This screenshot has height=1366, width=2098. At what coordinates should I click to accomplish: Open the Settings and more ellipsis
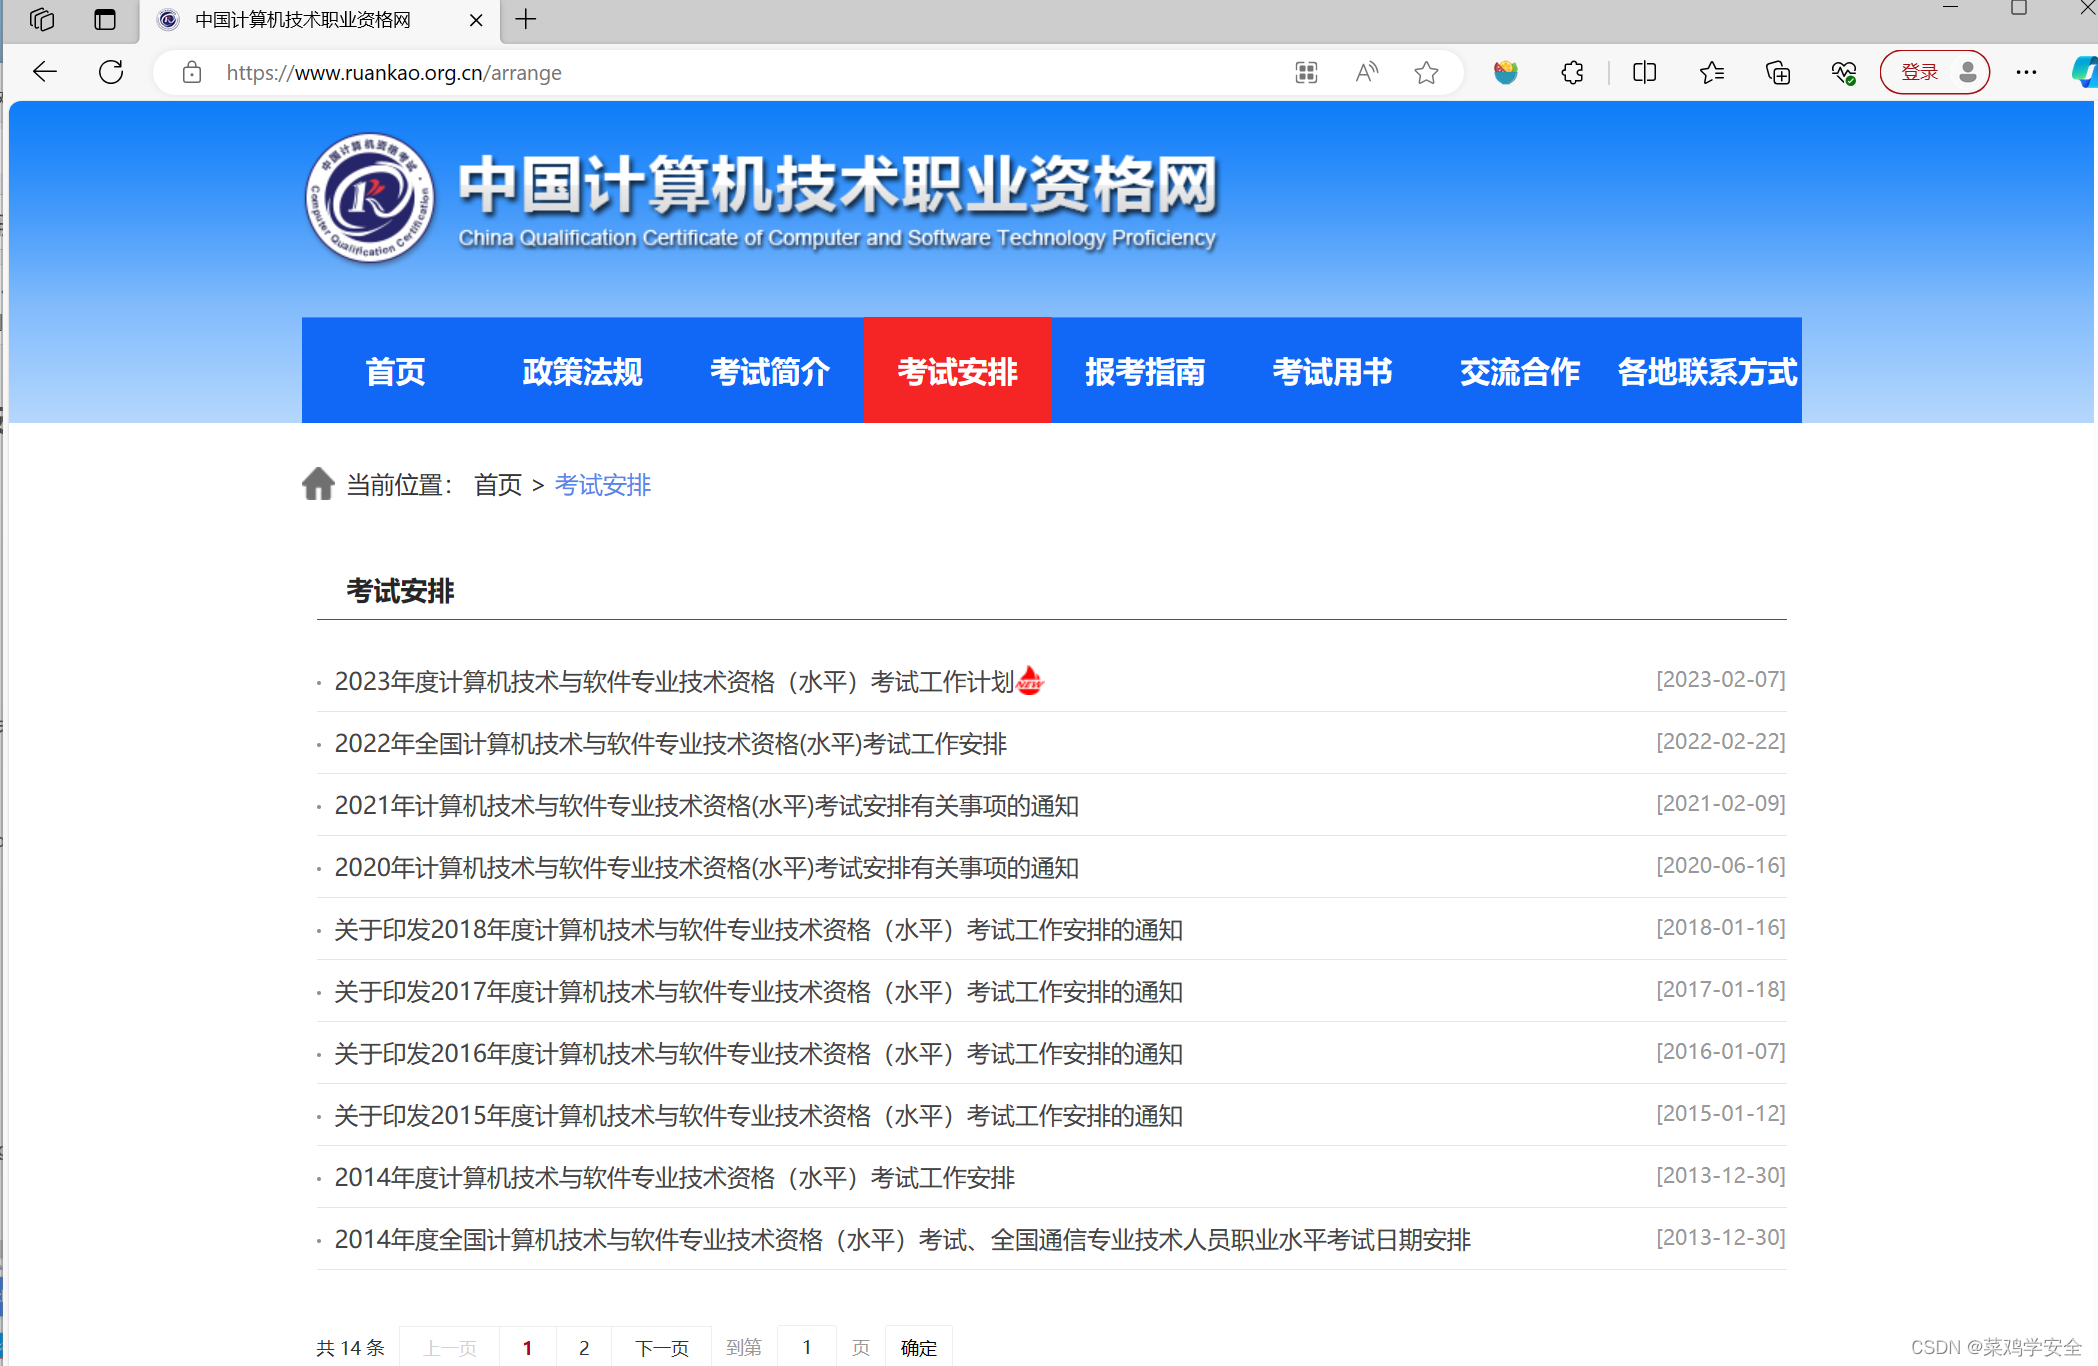coord(2026,72)
